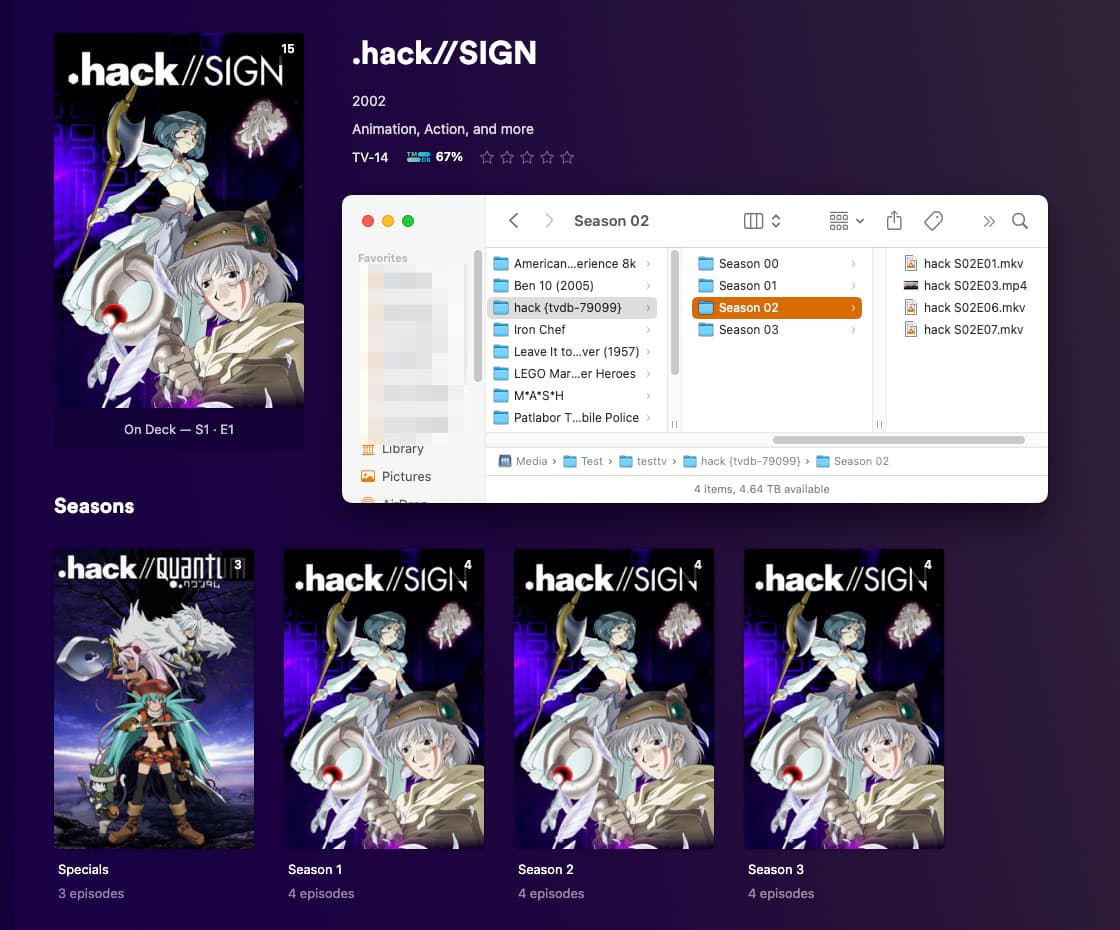Click the horizontal scrollbar under the Finder columns
This screenshot has width=1120, height=930.
coord(899,440)
